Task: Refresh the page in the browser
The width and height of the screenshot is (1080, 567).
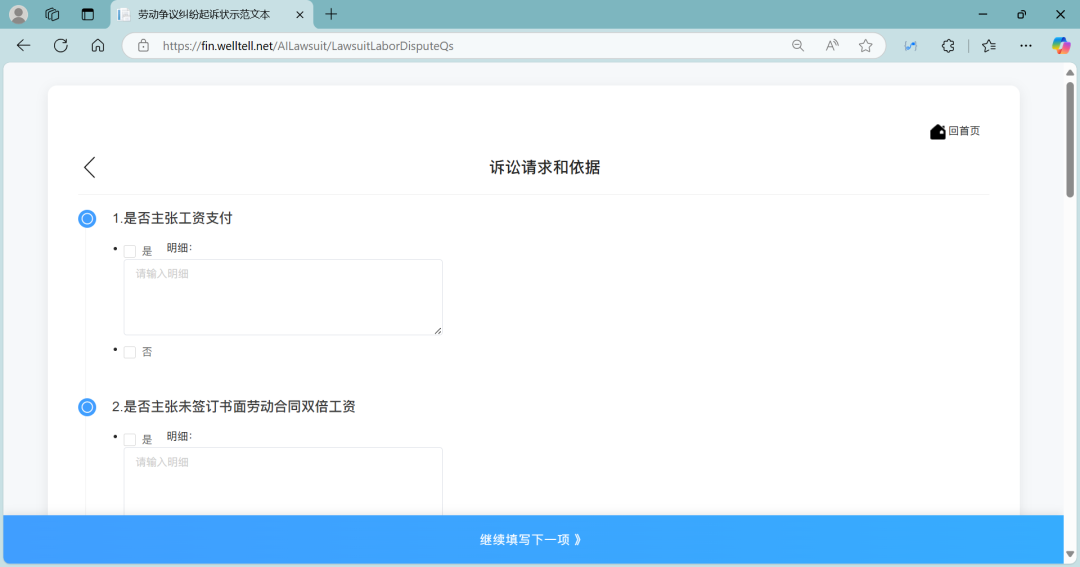Action: (61, 45)
